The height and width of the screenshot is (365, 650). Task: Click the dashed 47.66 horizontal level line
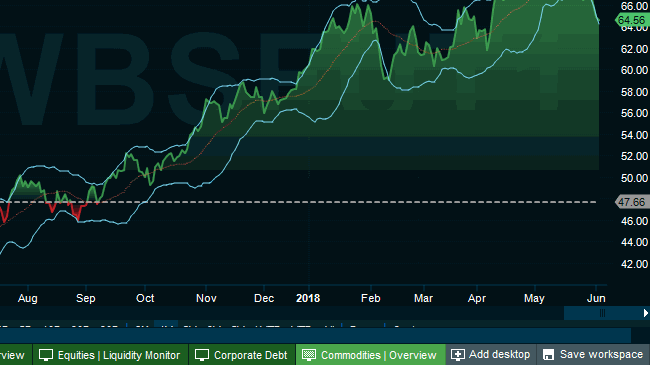coord(298,202)
